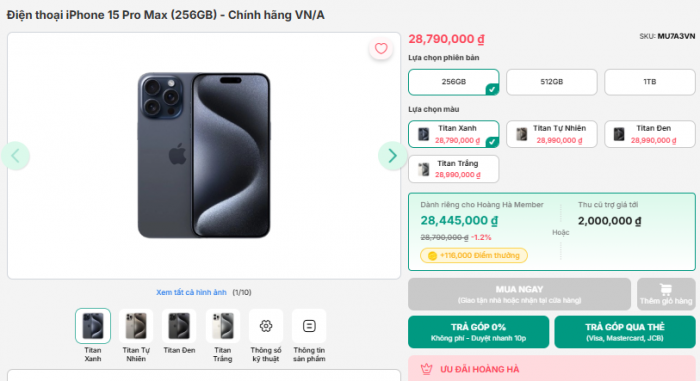Select Titan Tự Nhiên color option
The height and width of the screenshot is (381, 700).
[x=552, y=134]
